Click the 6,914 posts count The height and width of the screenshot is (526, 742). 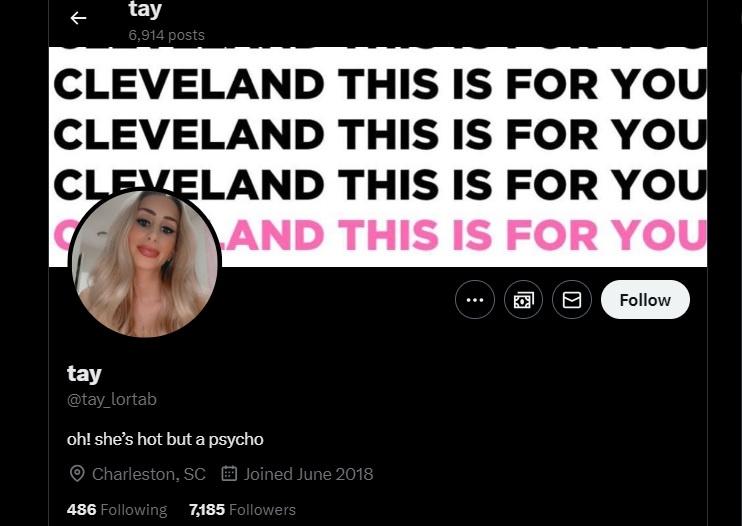point(167,35)
